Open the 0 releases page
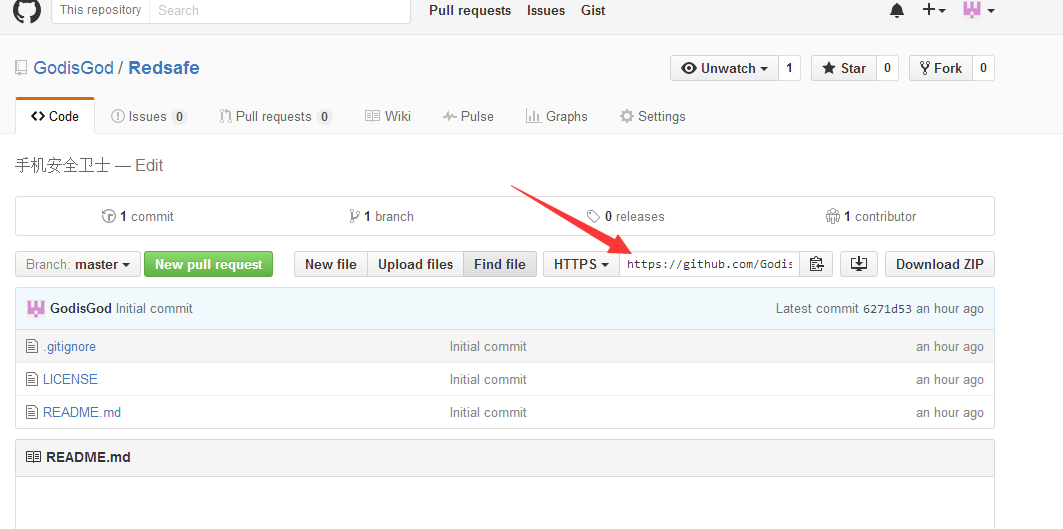The image size is (1063, 529). pos(626,216)
